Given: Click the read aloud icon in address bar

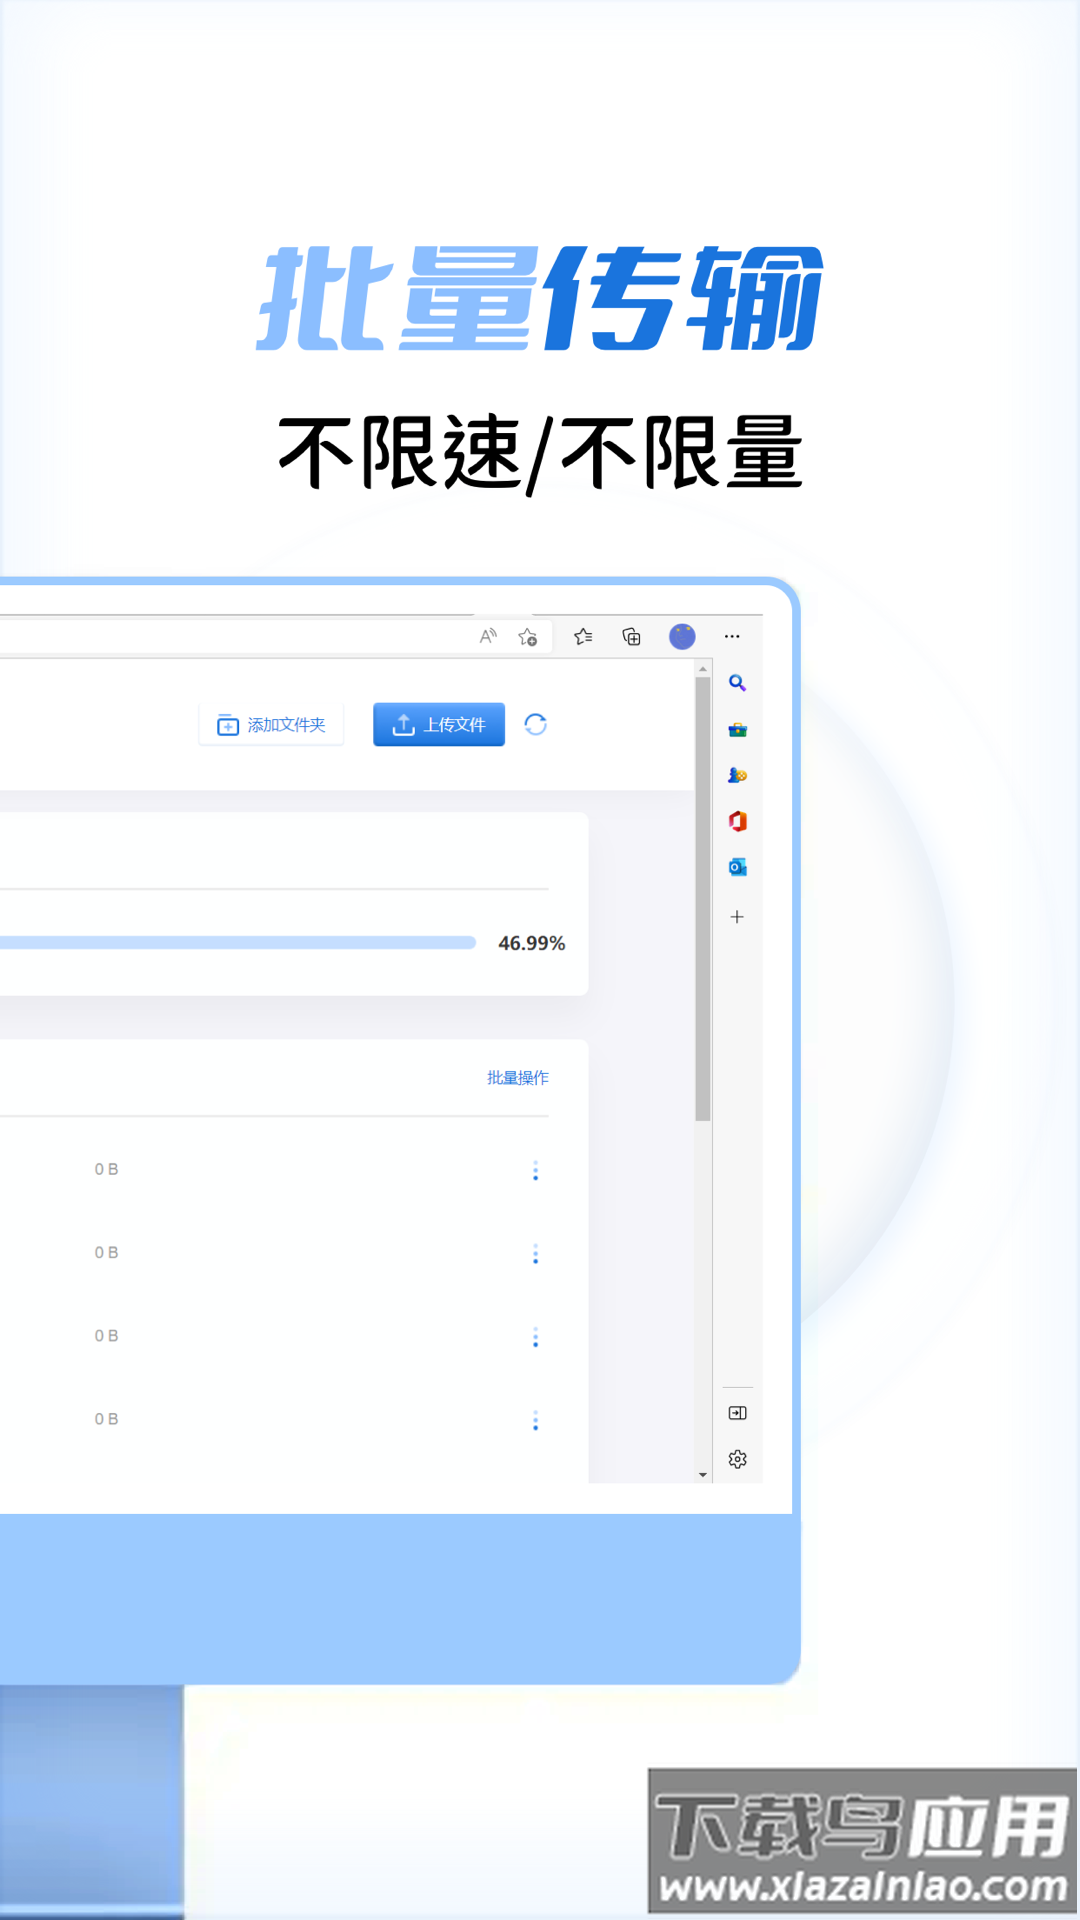Looking at the screenshot, I should point(488,636).
